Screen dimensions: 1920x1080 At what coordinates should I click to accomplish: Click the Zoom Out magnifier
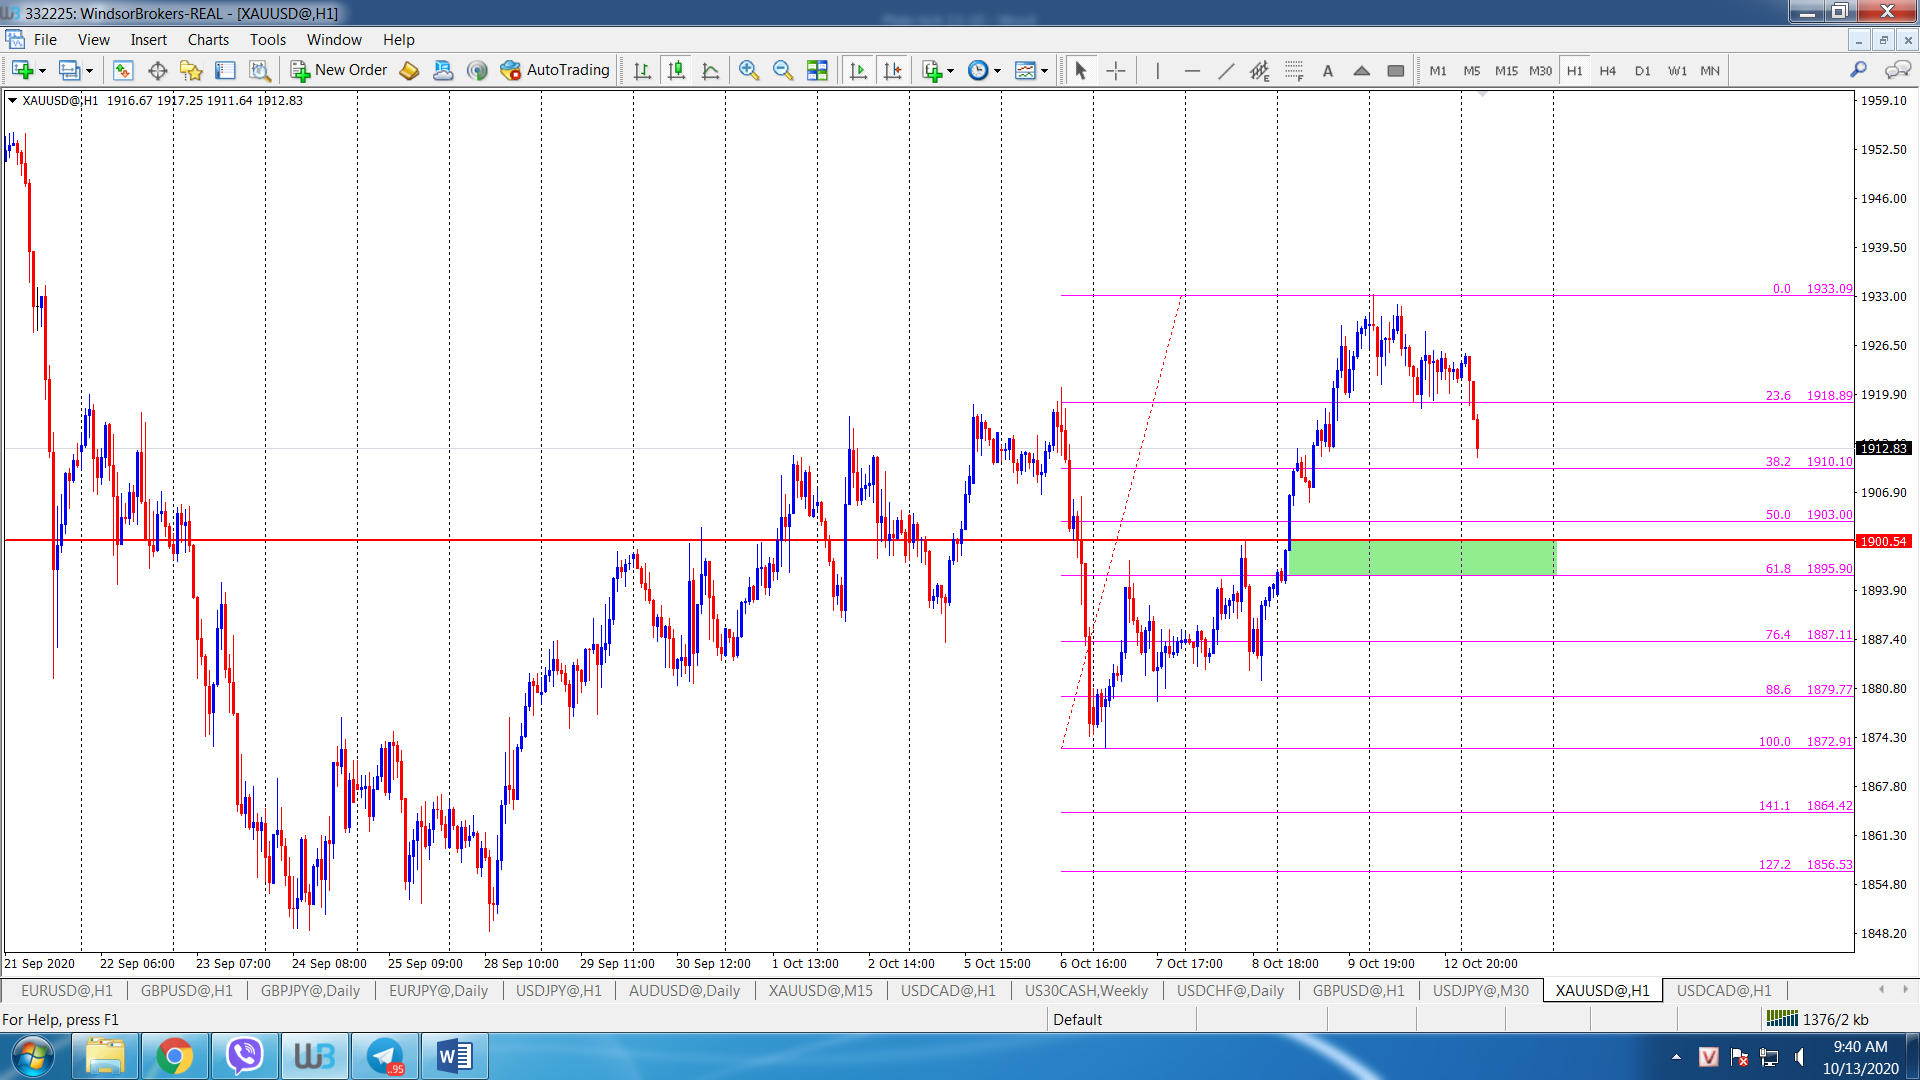click(x=783, y=70)
